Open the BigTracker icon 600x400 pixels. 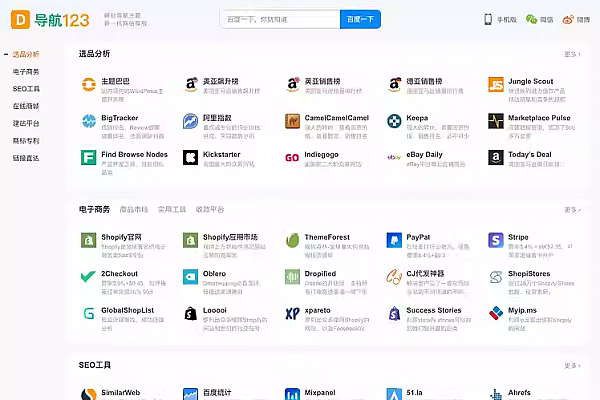tap(89, 121)
